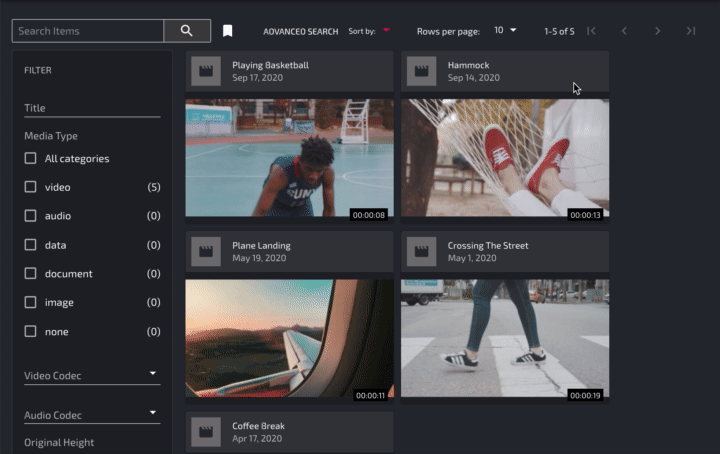This screenshot has height=454, width=720.
Task: Click the bookmark saved searches icon
Action: tap(228, 31)
